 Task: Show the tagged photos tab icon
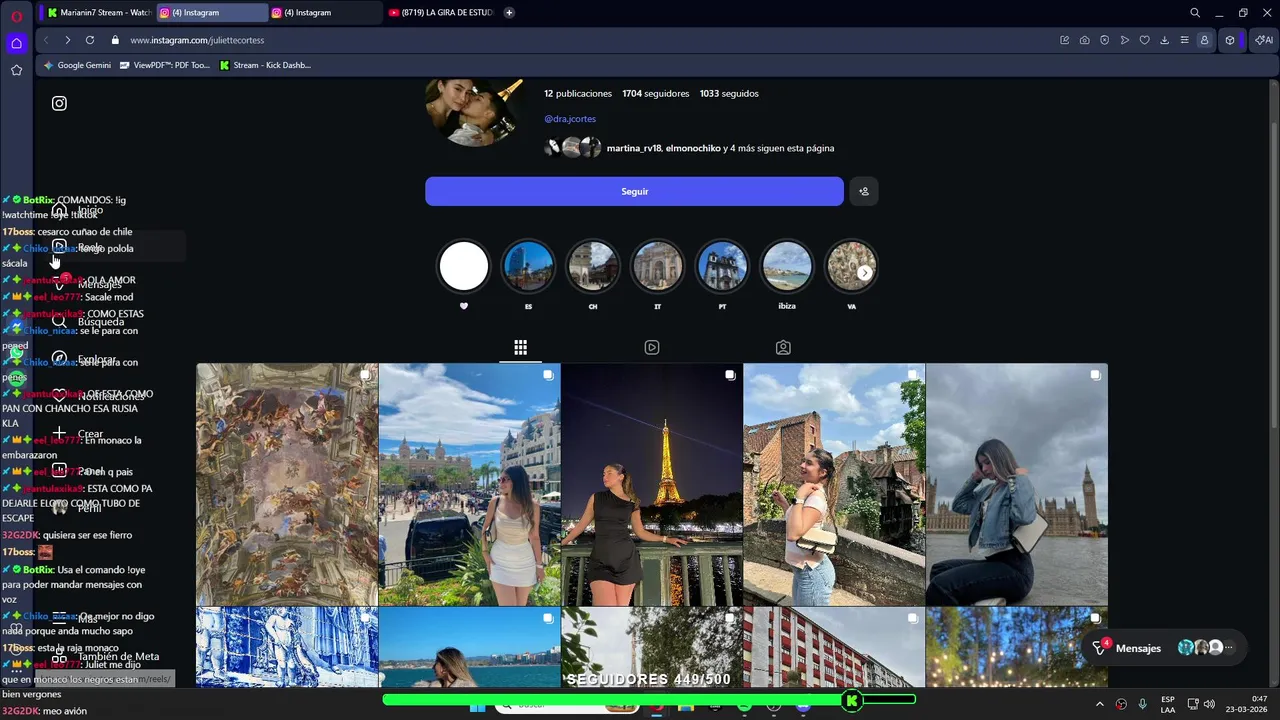pyautogui.click(x=783, y=347)
